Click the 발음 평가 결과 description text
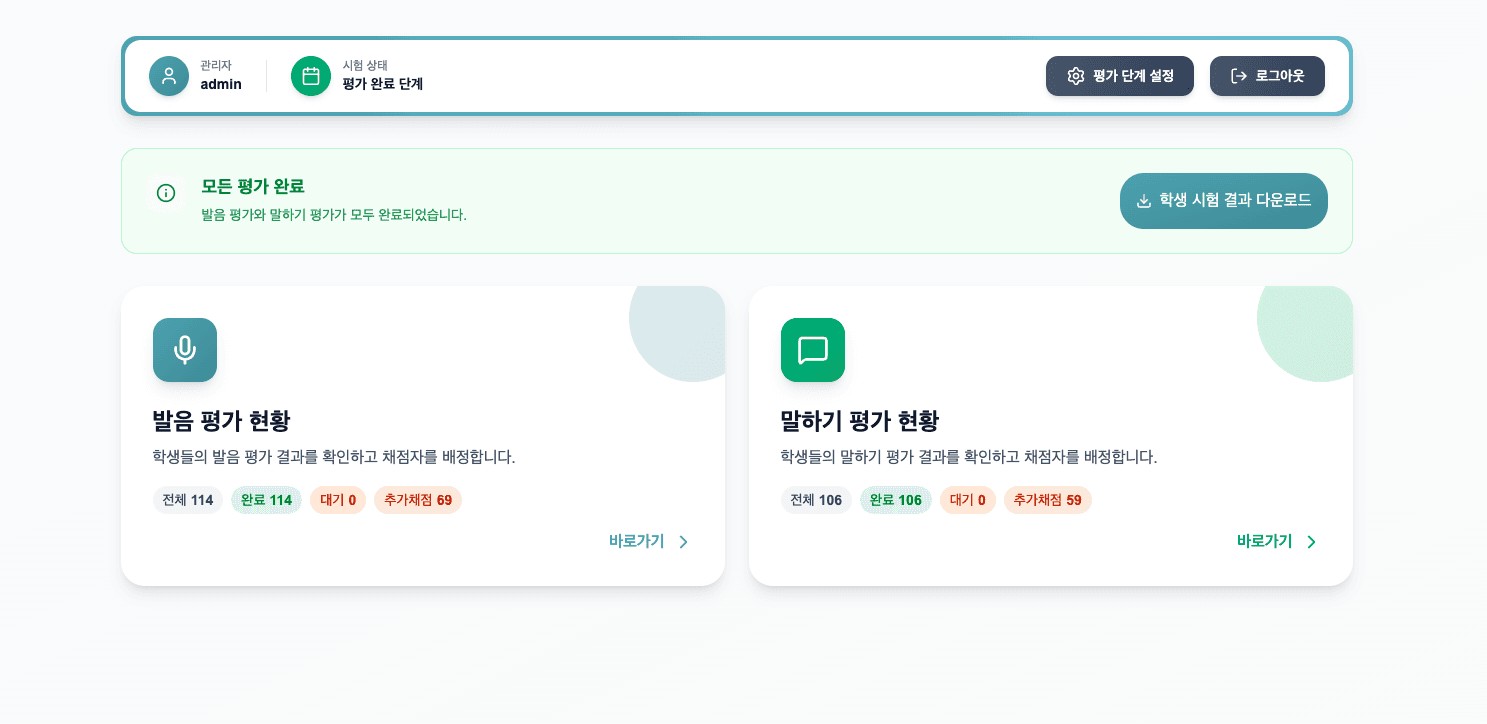Screen dimensions: 1487x724 point(334,457)
